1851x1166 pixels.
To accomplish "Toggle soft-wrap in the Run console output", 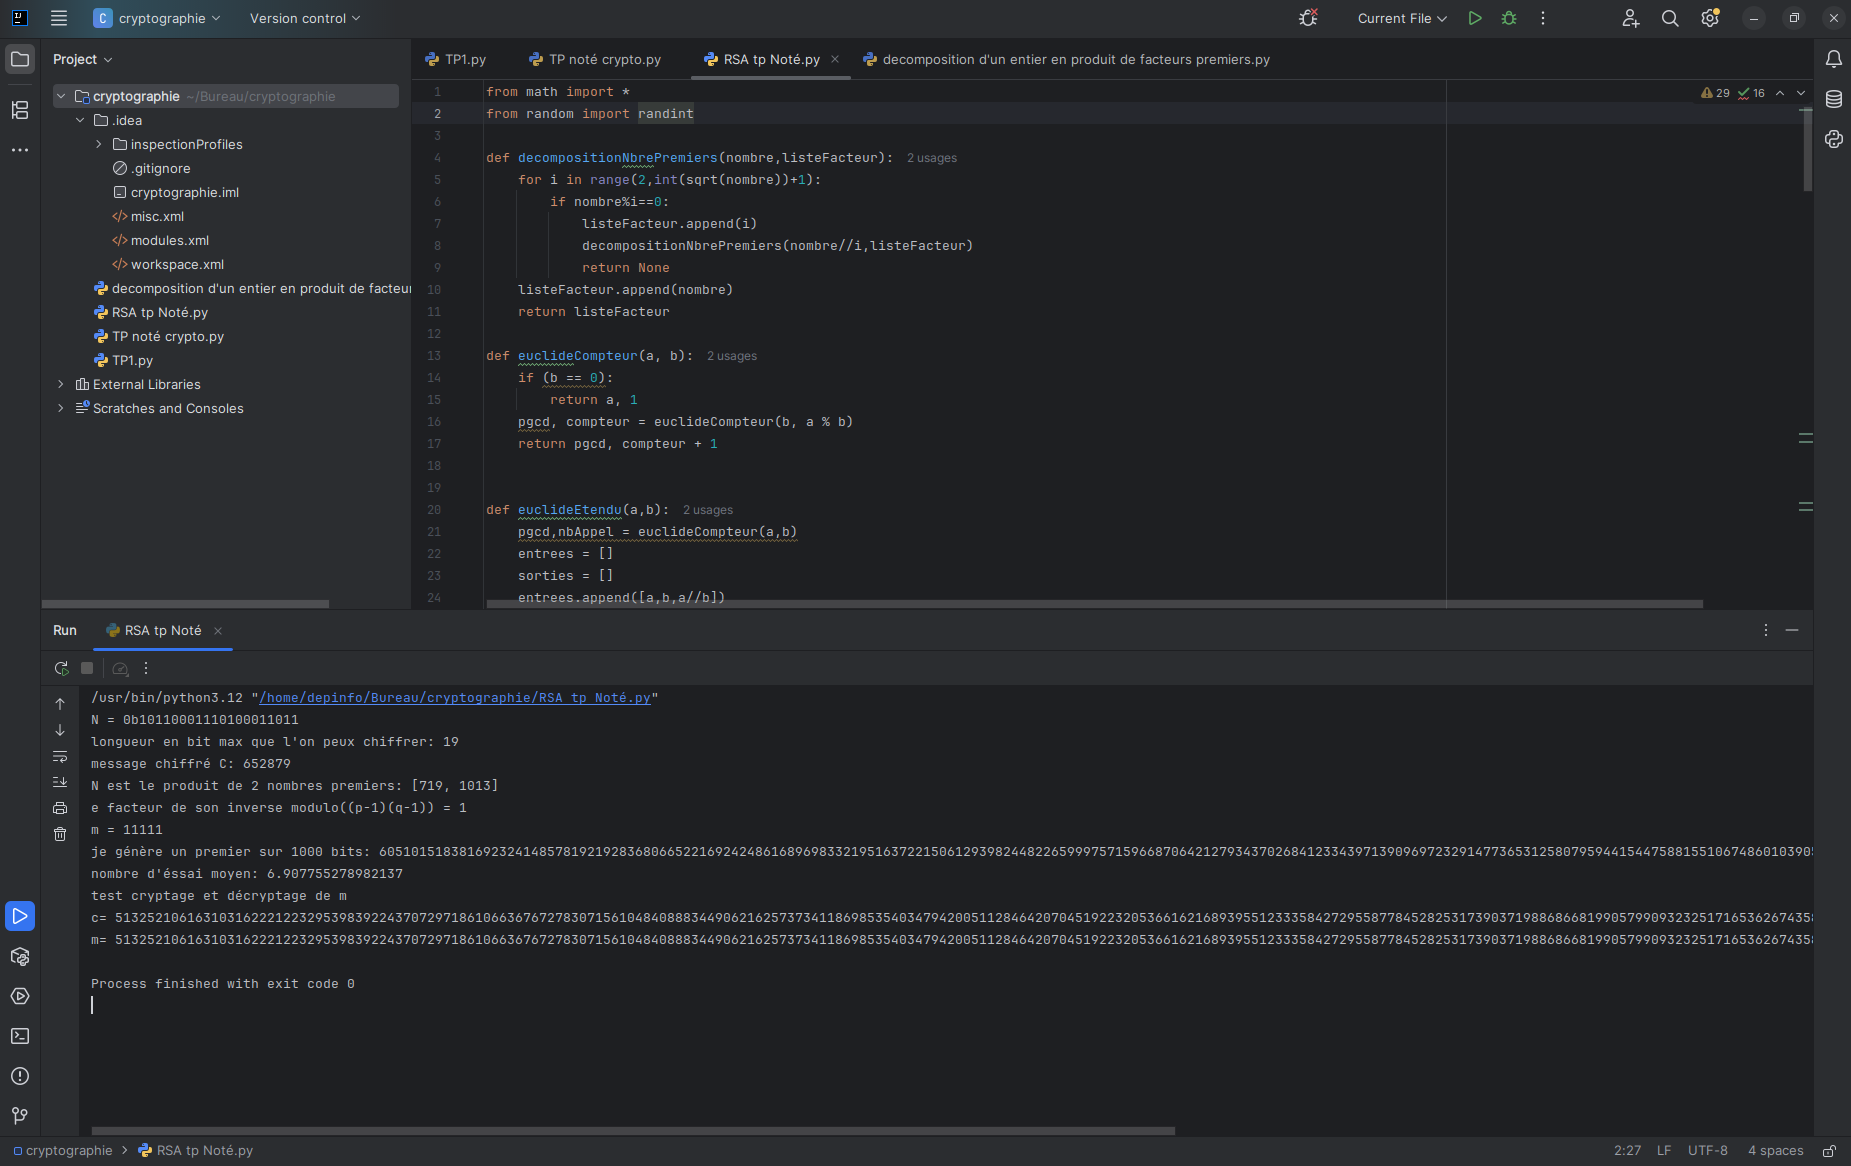I will click(x=60, y=757).
